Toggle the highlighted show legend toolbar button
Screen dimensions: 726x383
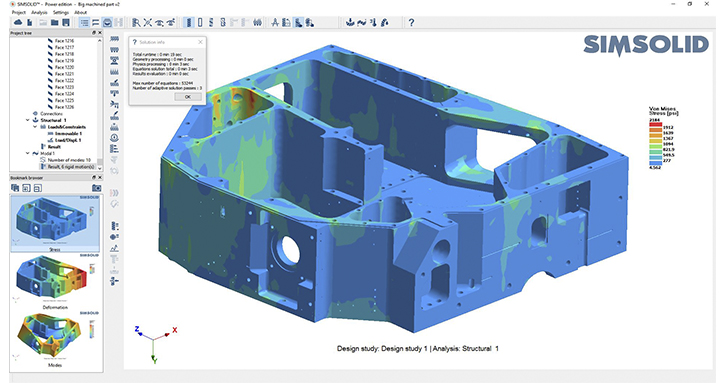click(x=298, y=22)
